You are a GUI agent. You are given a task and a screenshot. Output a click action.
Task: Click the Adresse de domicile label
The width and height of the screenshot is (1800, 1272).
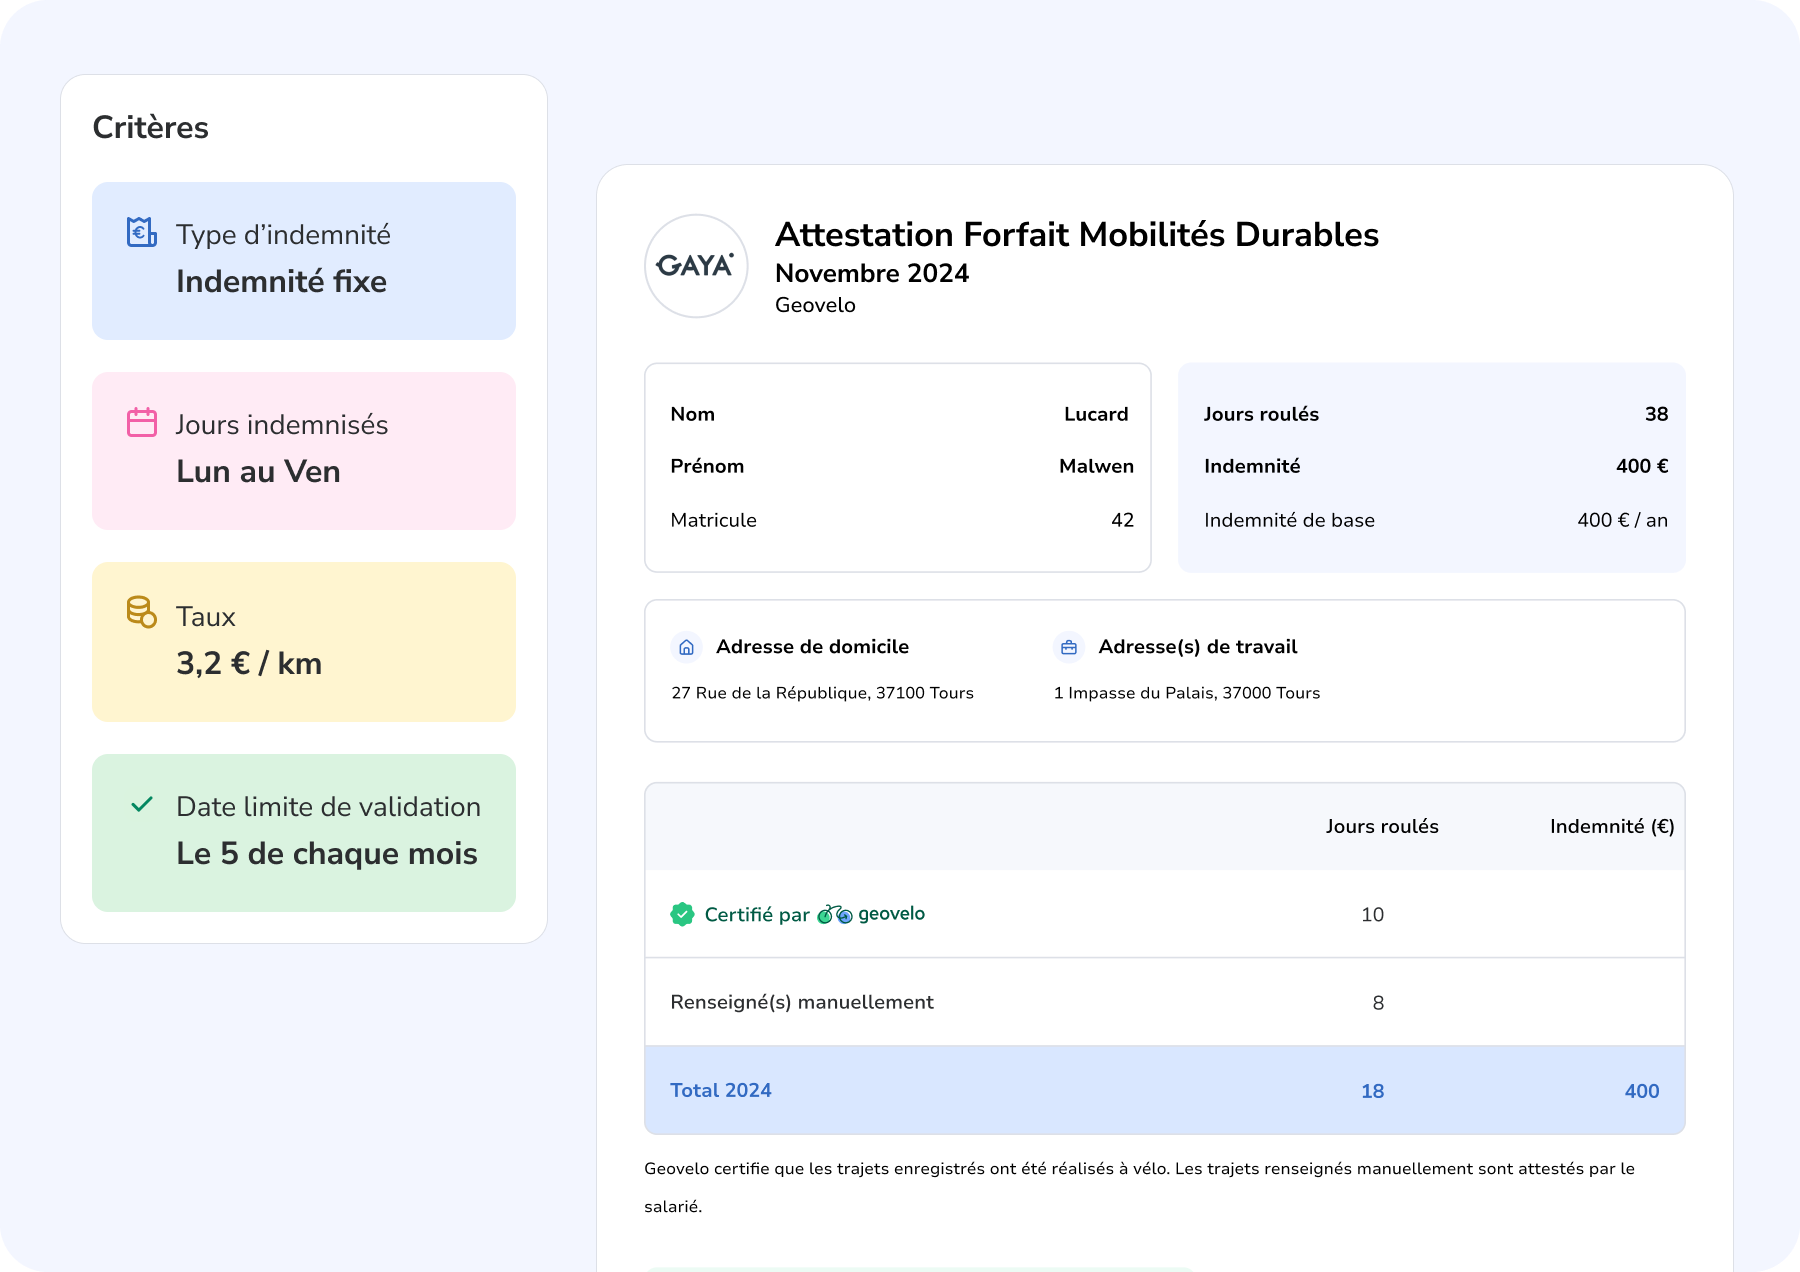(812, 647)
